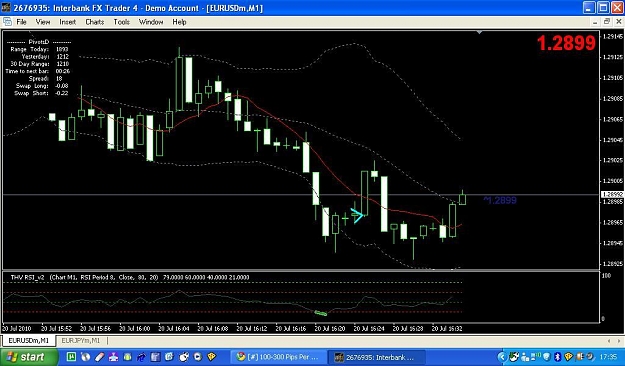Open the Charts menu

click(x=94, y=22)
